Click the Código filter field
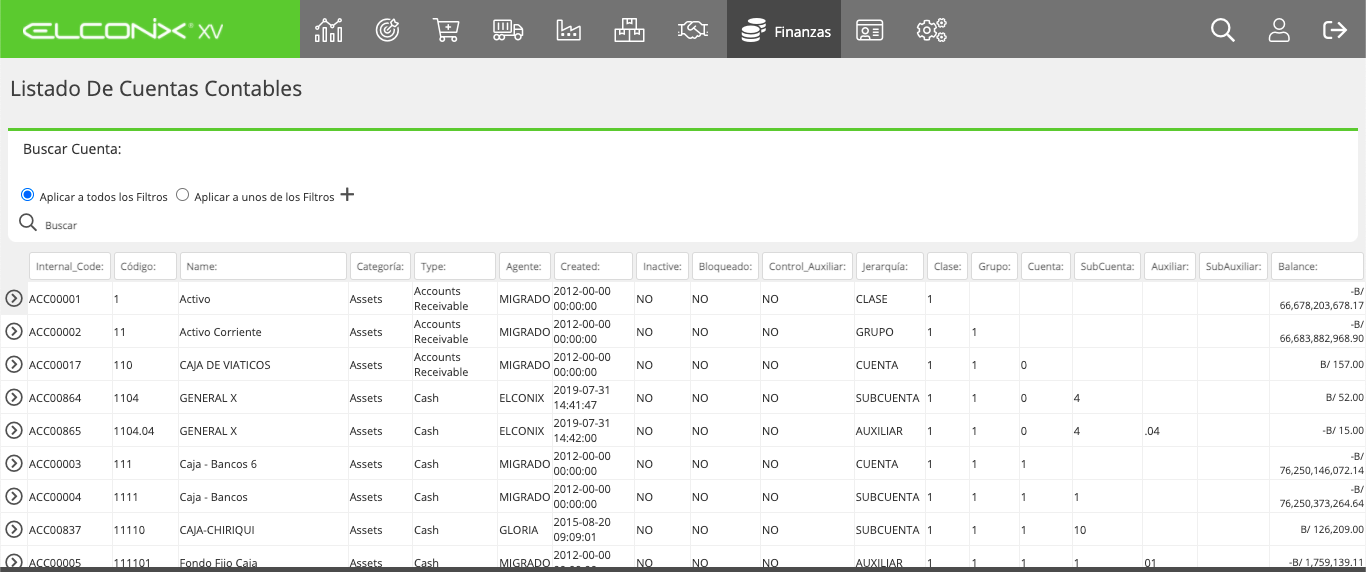The width and height of the screenshot is (1366, 572). (145, 266)
